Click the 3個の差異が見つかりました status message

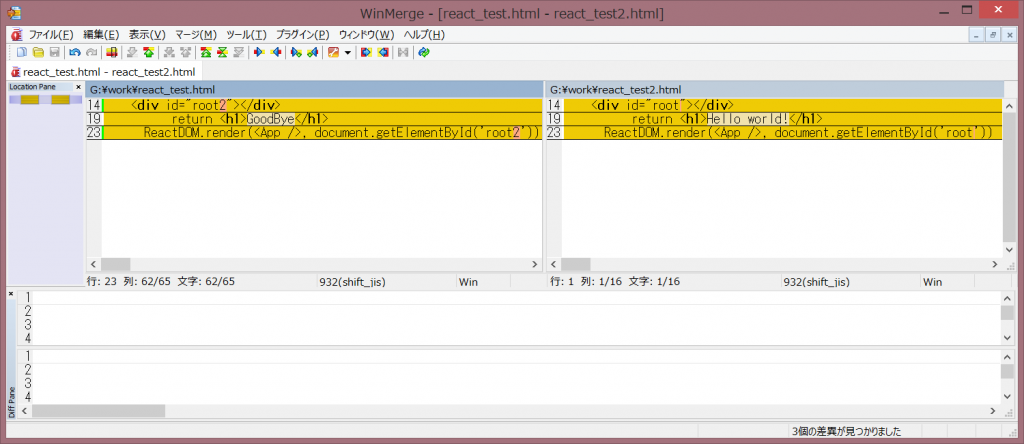[846, 431]
